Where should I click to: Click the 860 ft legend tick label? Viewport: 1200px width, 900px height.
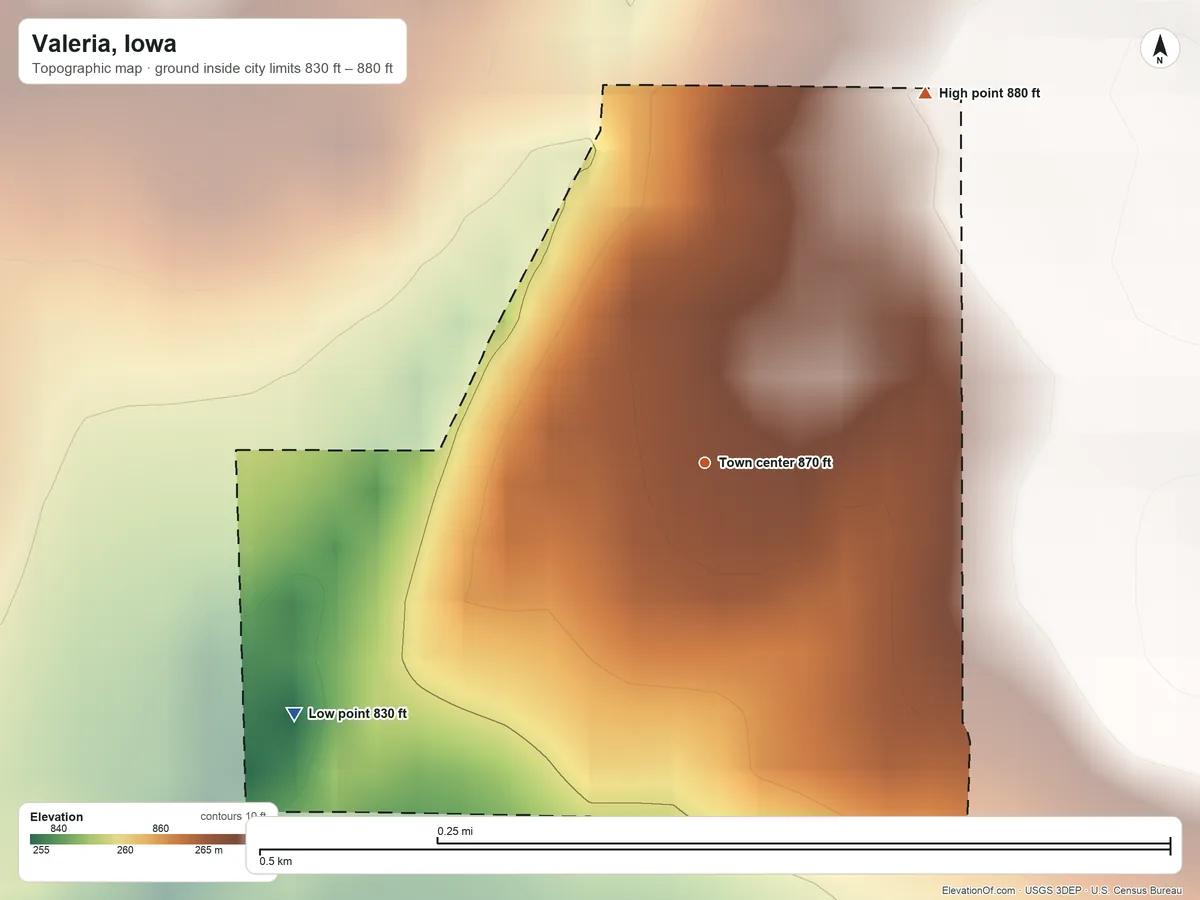(x=161, y=829)
